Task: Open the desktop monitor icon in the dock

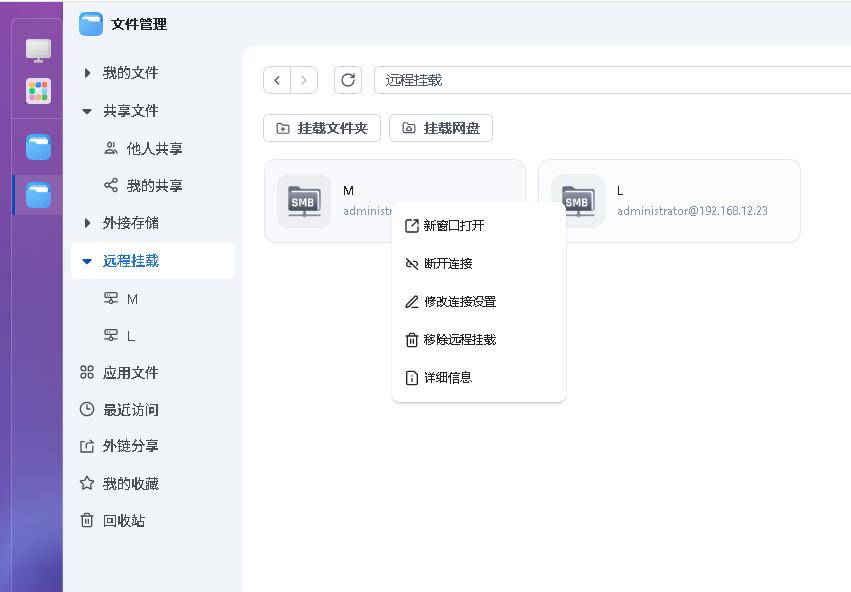Action: (38, 50)
